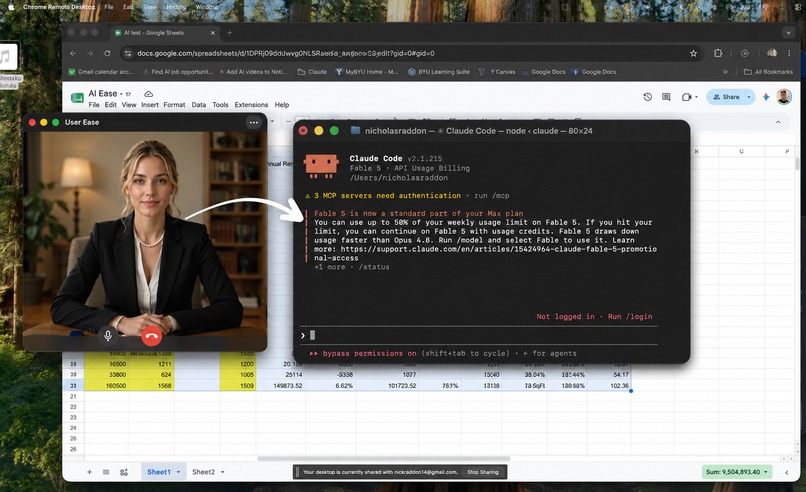Open the Chrome extensions puzzle icon
The height and width of the screenshot is (492, 806).
718,53
